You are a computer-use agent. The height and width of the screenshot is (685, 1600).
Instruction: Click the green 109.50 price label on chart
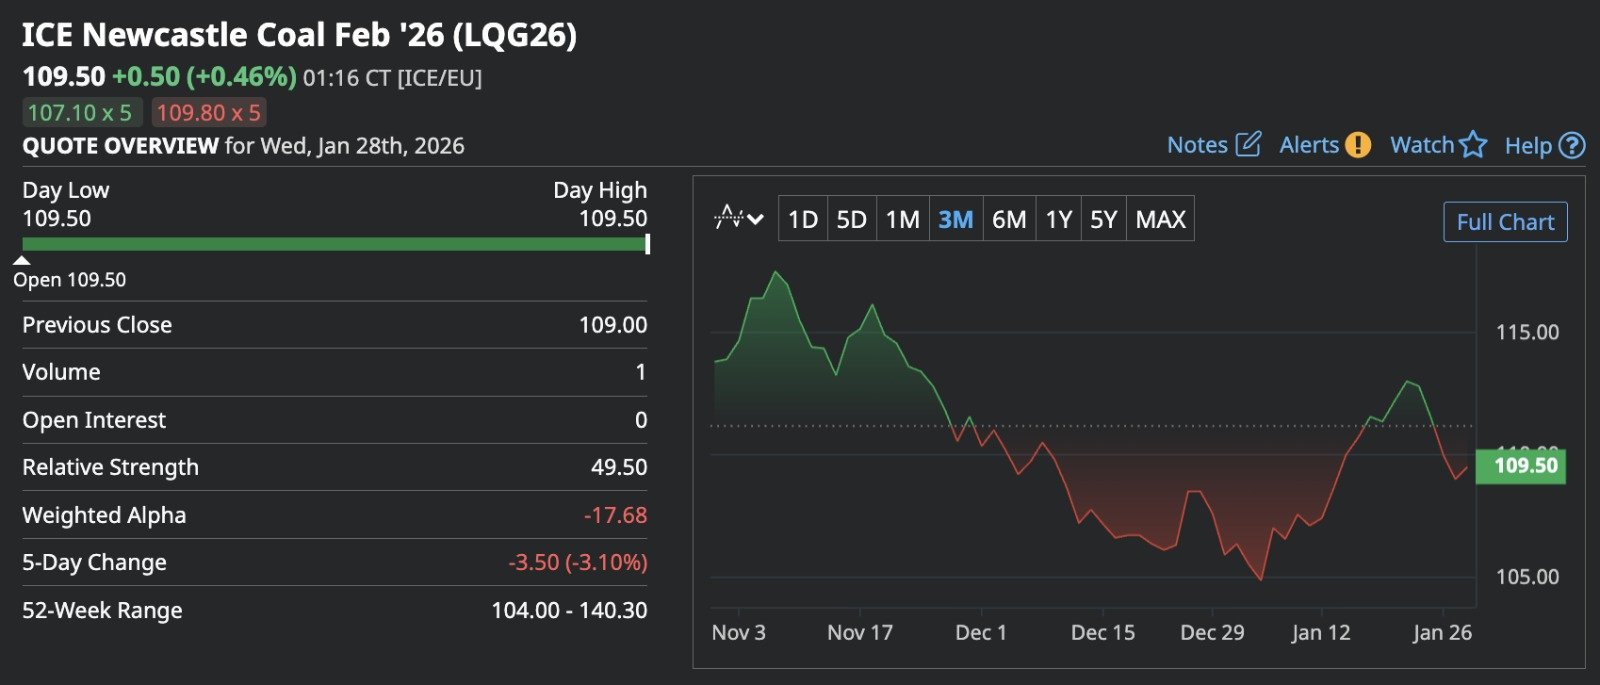click(x=1520, y=466)
